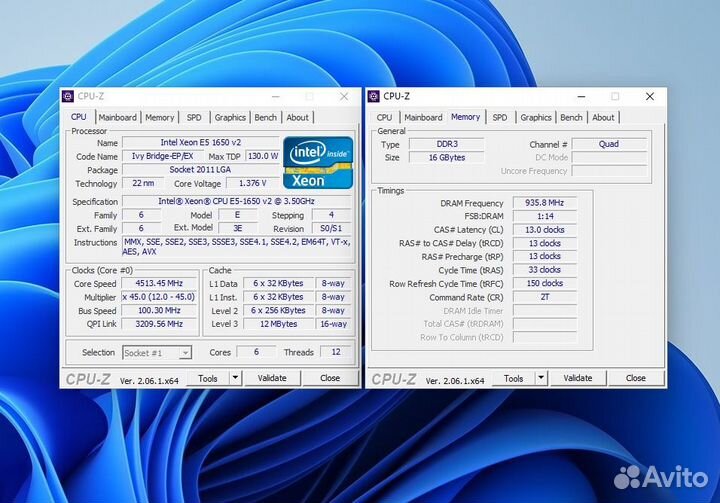The image size is (720, 503).
Task: Click Tools button in left CPU-Z window
Action: [208, 378]
